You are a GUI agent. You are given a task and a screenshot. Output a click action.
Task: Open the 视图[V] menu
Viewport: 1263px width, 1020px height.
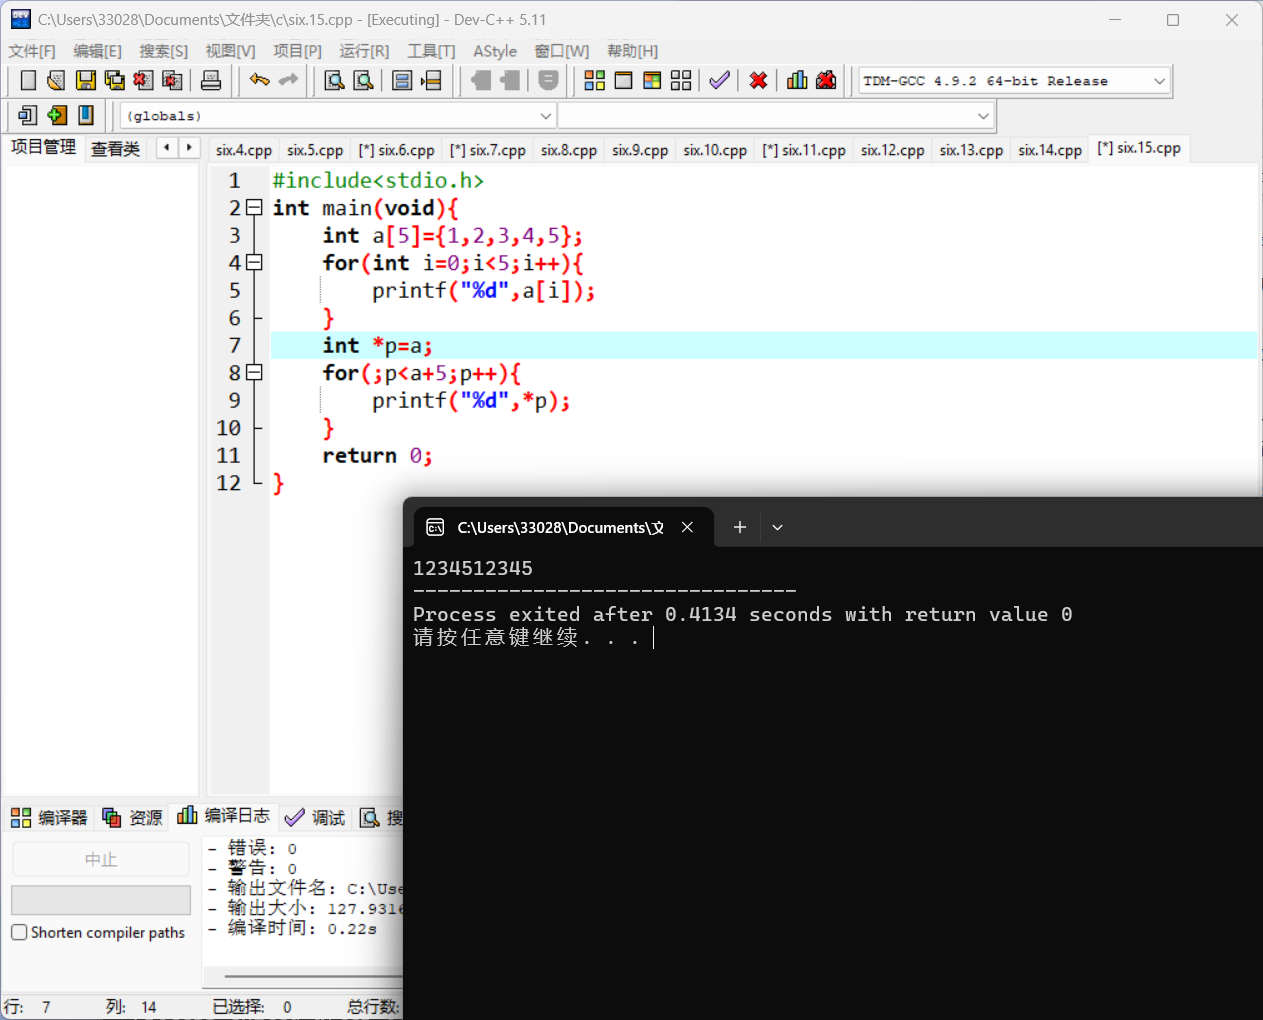point(230,51)
